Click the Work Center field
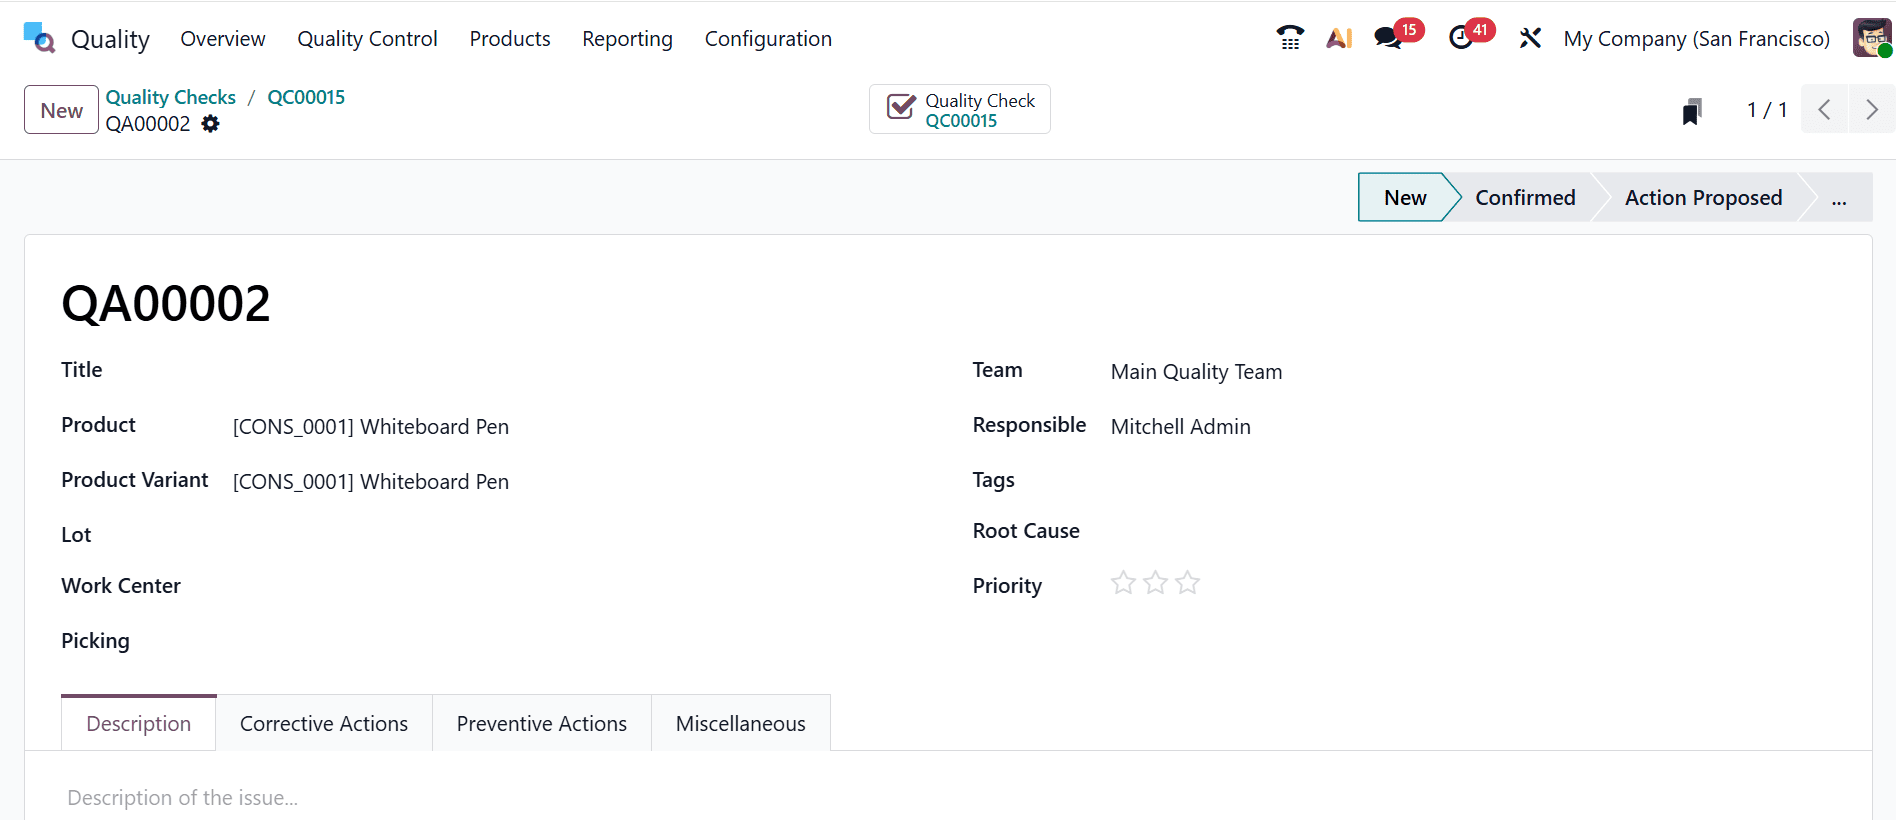Screen dimensions: 1896x820 (x=580, y=586)
